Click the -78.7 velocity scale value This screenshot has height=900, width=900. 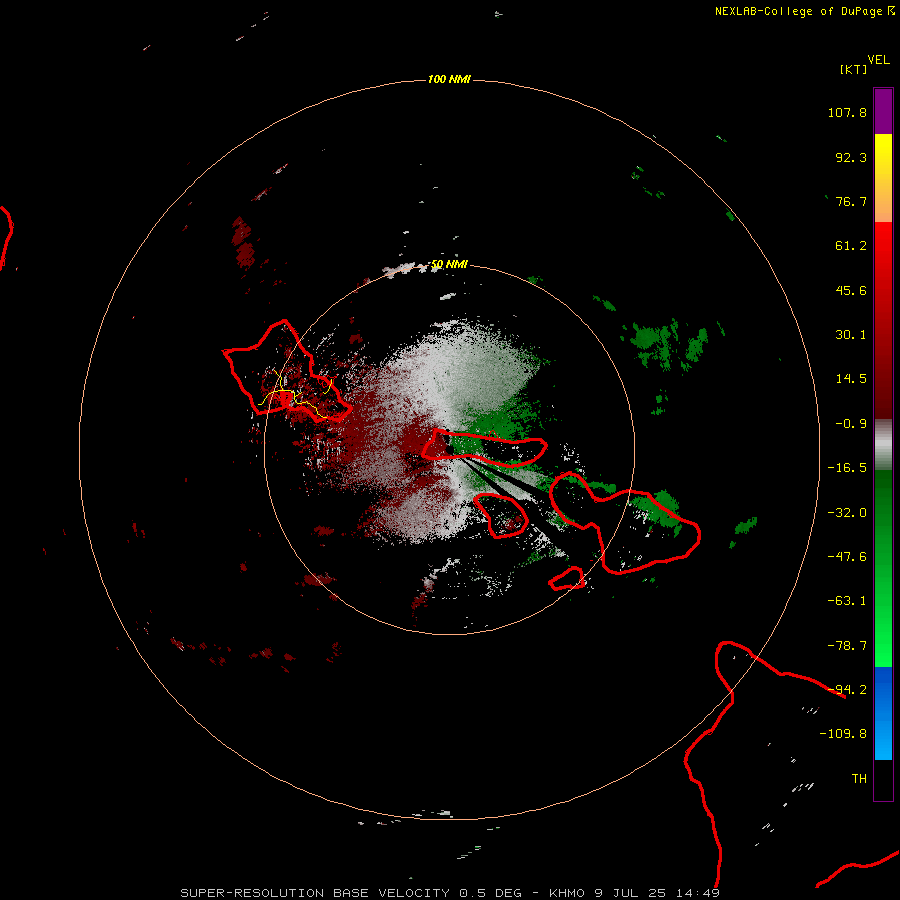coord(847,646)
